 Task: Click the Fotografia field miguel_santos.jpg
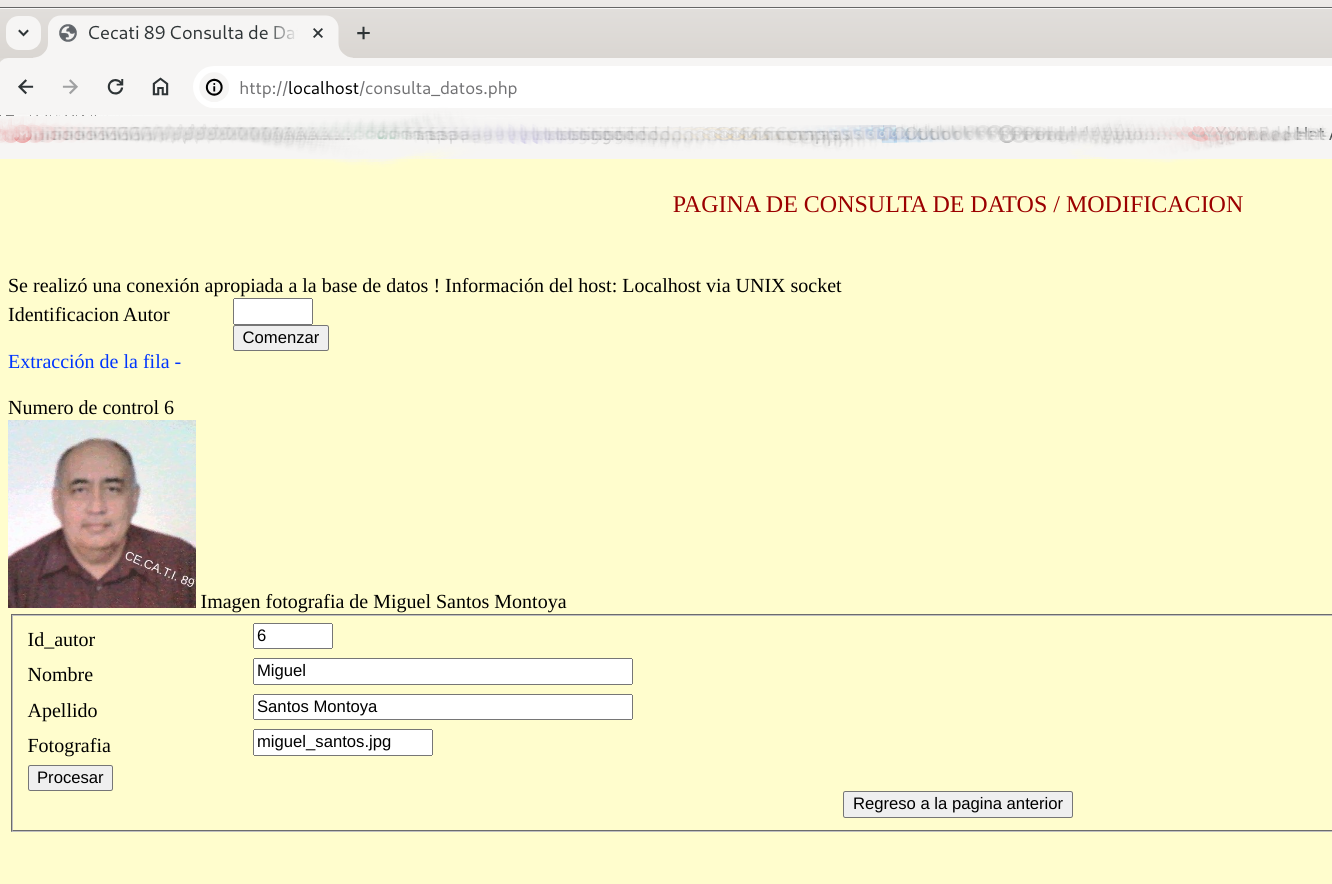click(x=342, y=742)
